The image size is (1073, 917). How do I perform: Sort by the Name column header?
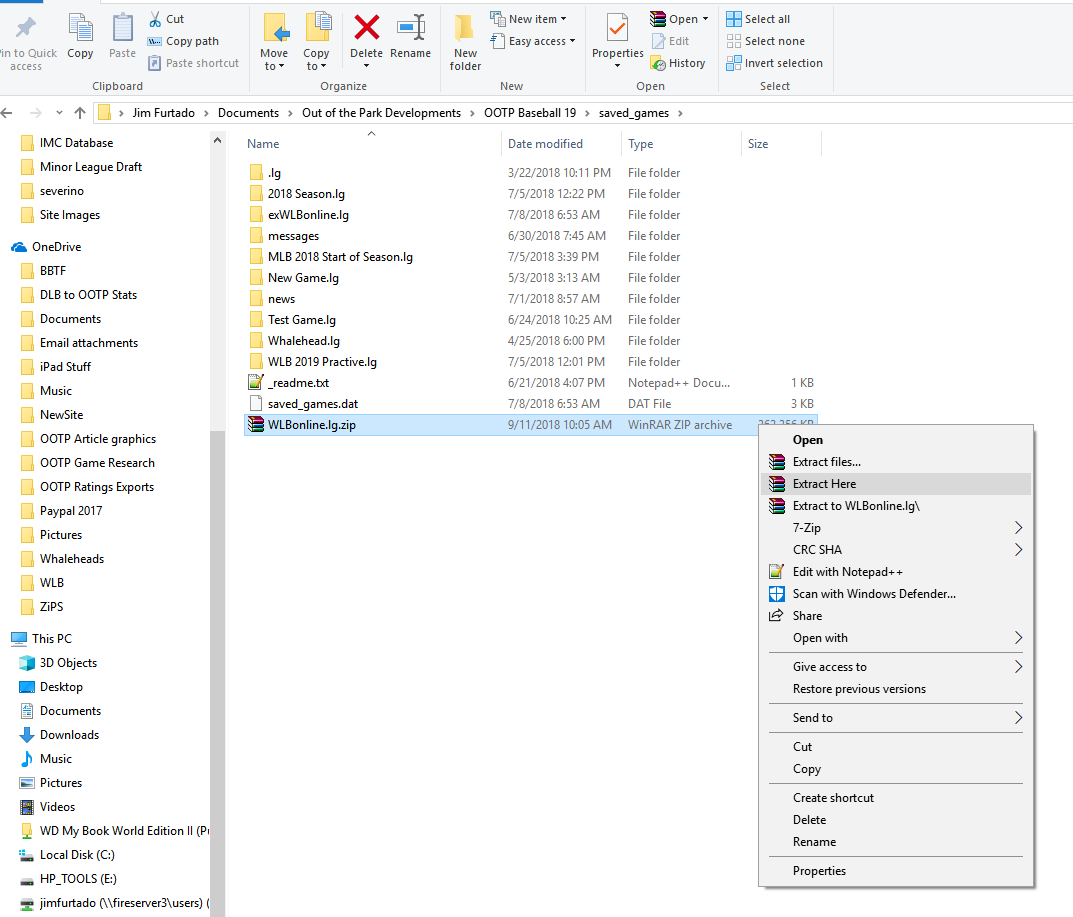pos(263,144)
